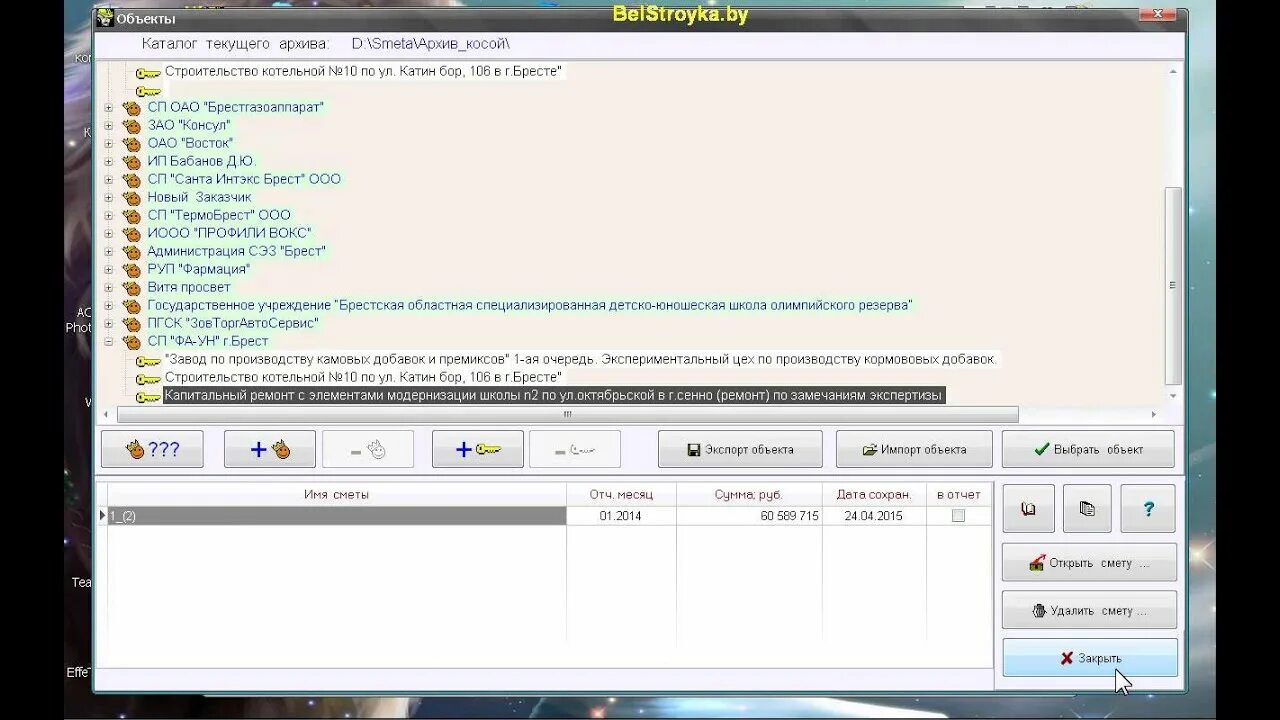1280x720 pixels.
Task: Click the customer search "???" icon
Action: [x=151, y=448]
